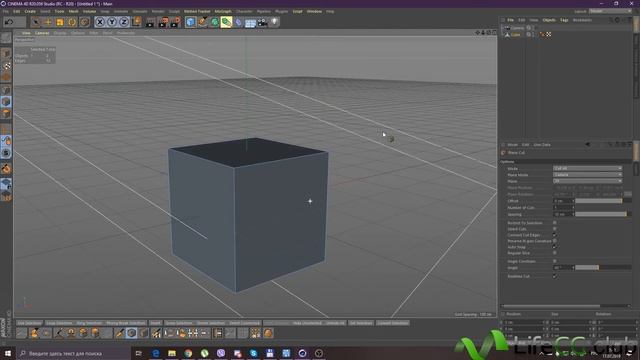Click the Camera object icon in the top toolbar
The image size is (640, 360).
pyautogui.click(x=262, y=22)
